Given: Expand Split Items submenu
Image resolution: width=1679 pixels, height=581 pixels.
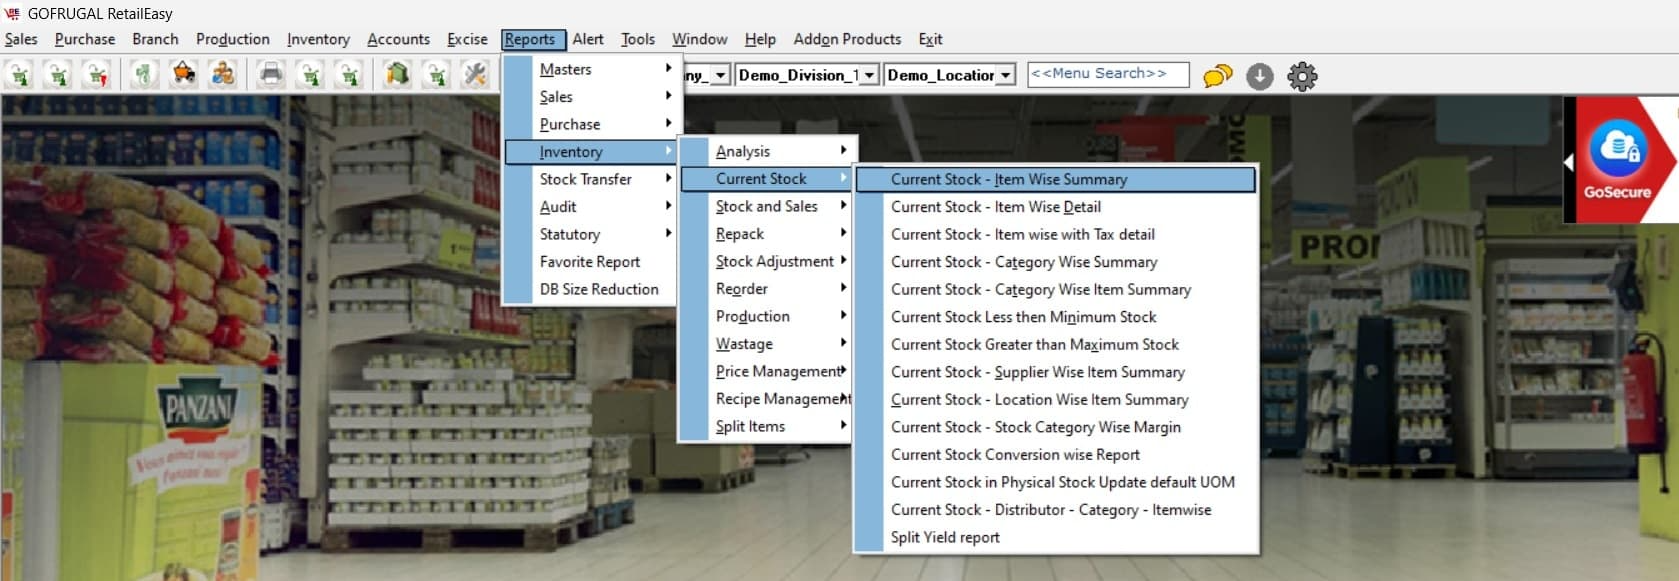Looking at the screenshot, I should coord(767,426).
